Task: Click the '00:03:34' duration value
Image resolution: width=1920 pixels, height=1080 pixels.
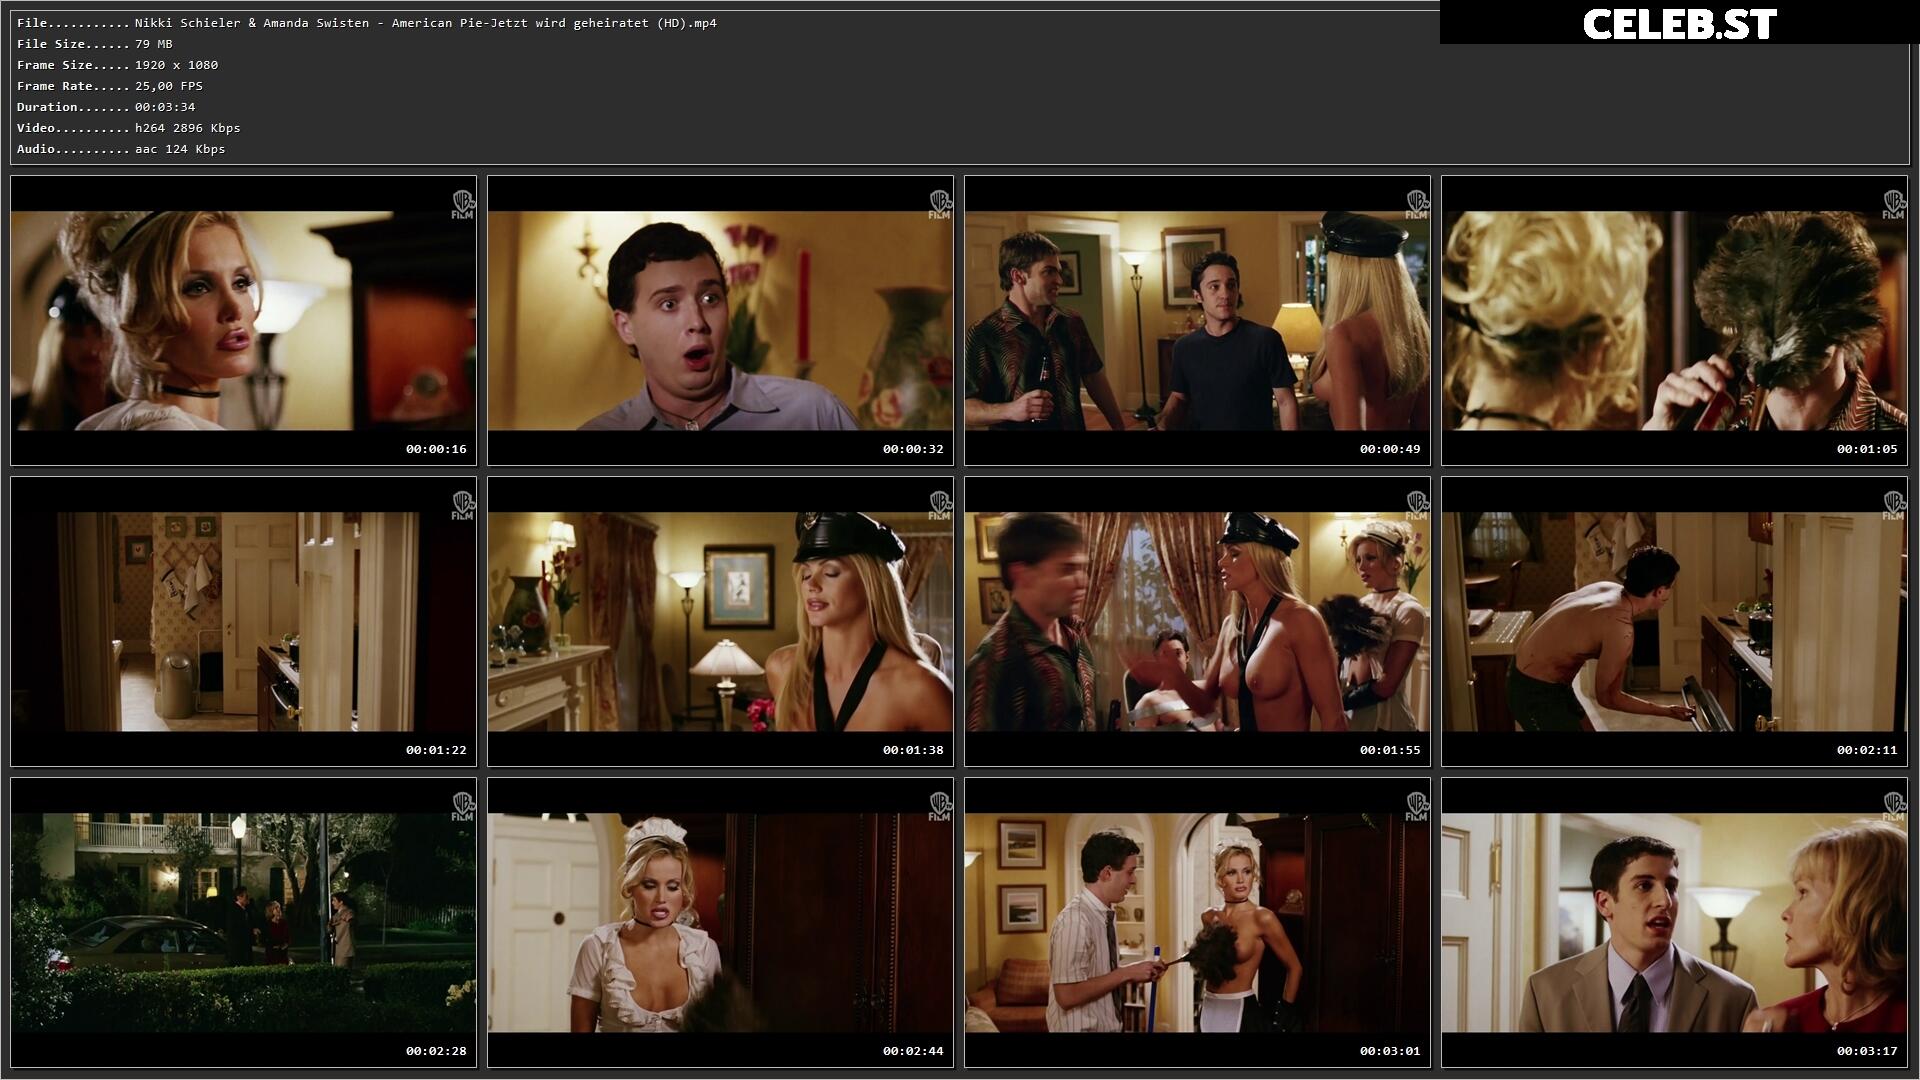Action: [165, 107]
